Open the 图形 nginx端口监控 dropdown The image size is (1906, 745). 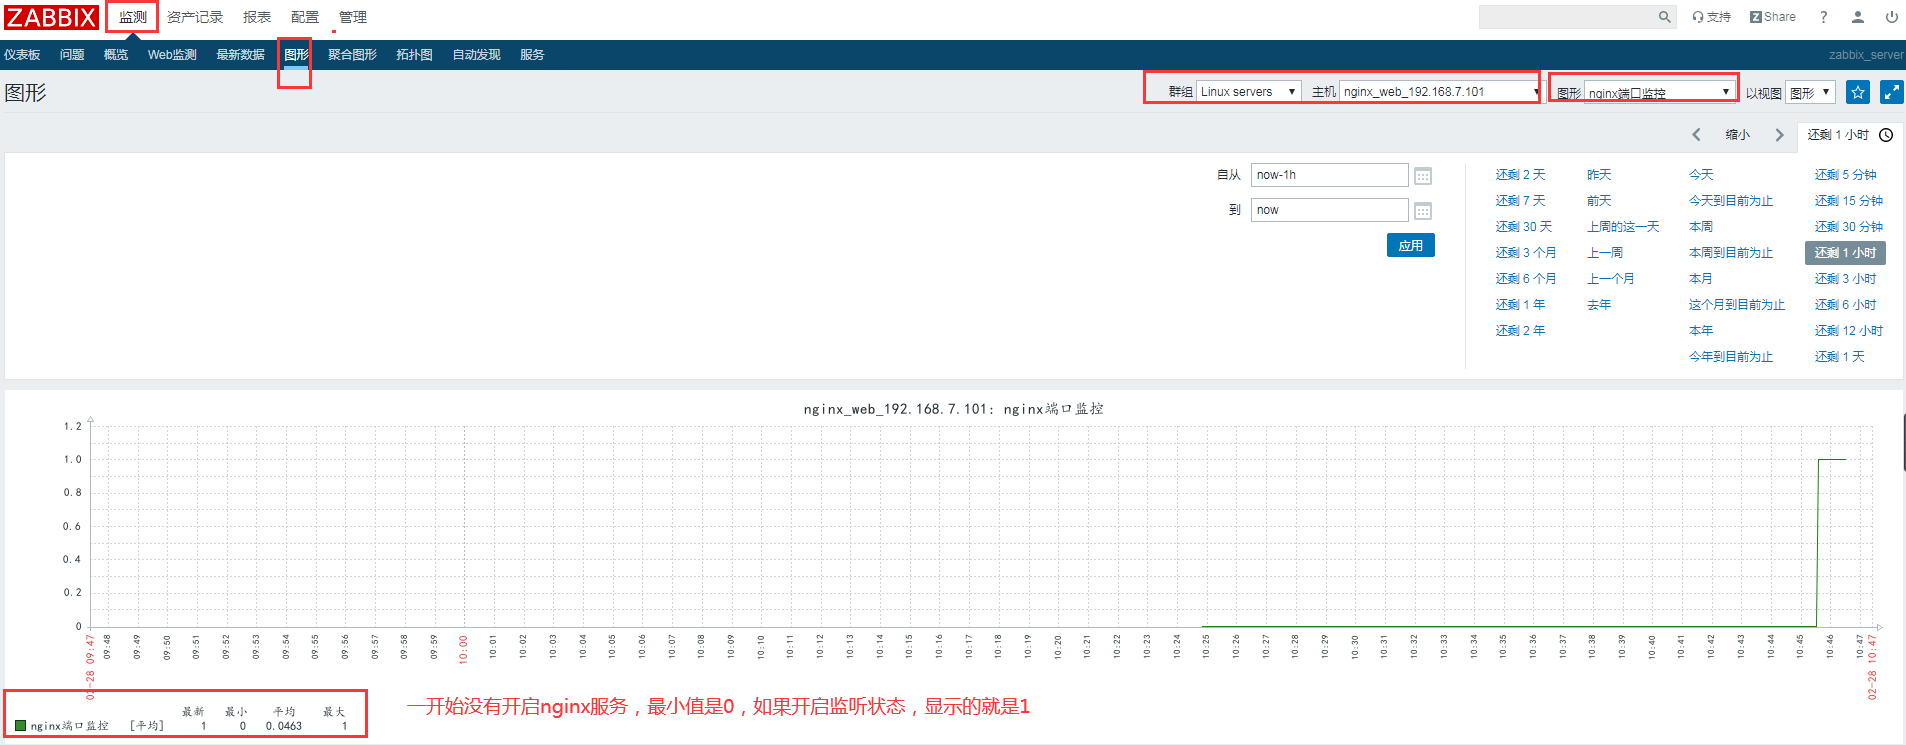[x=1660, y=92]
